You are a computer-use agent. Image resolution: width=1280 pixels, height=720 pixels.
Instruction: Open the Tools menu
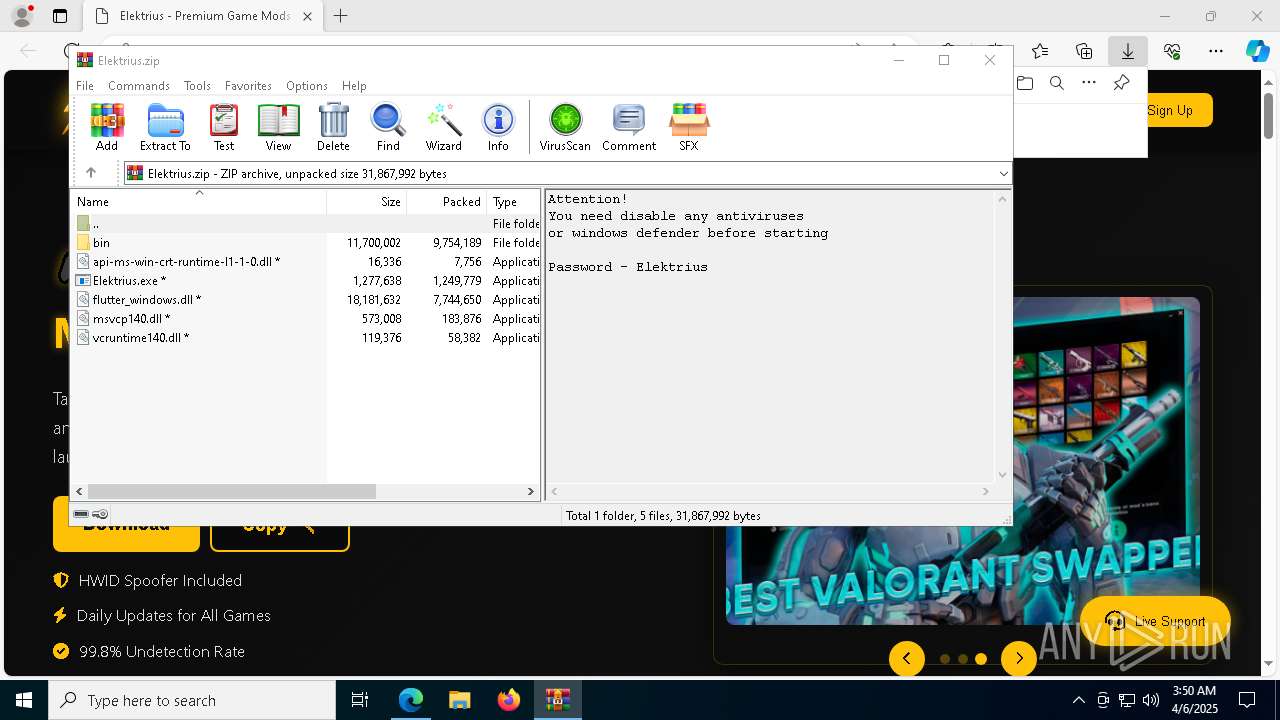pyautogui.click(x=197, y=86)
